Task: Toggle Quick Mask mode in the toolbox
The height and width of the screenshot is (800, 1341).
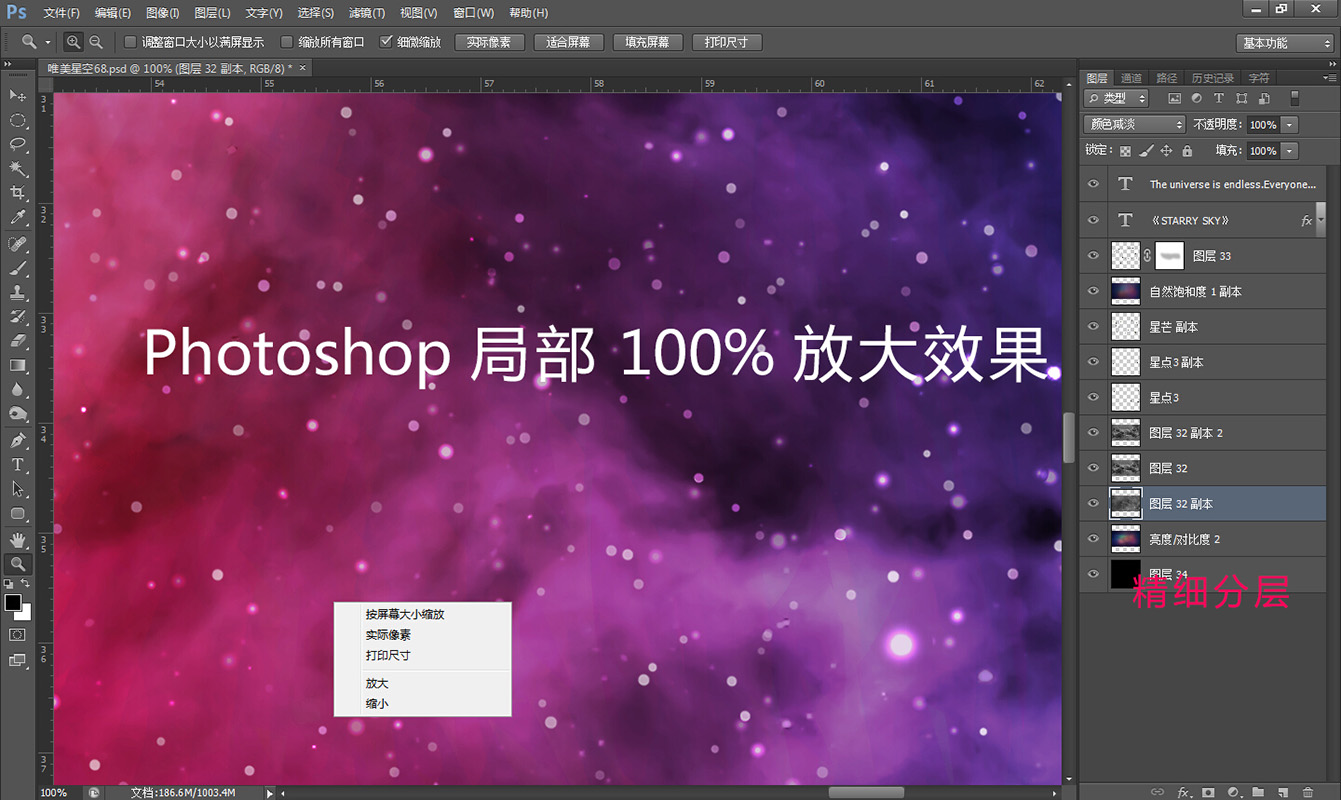Action: [x=18, y=634]
